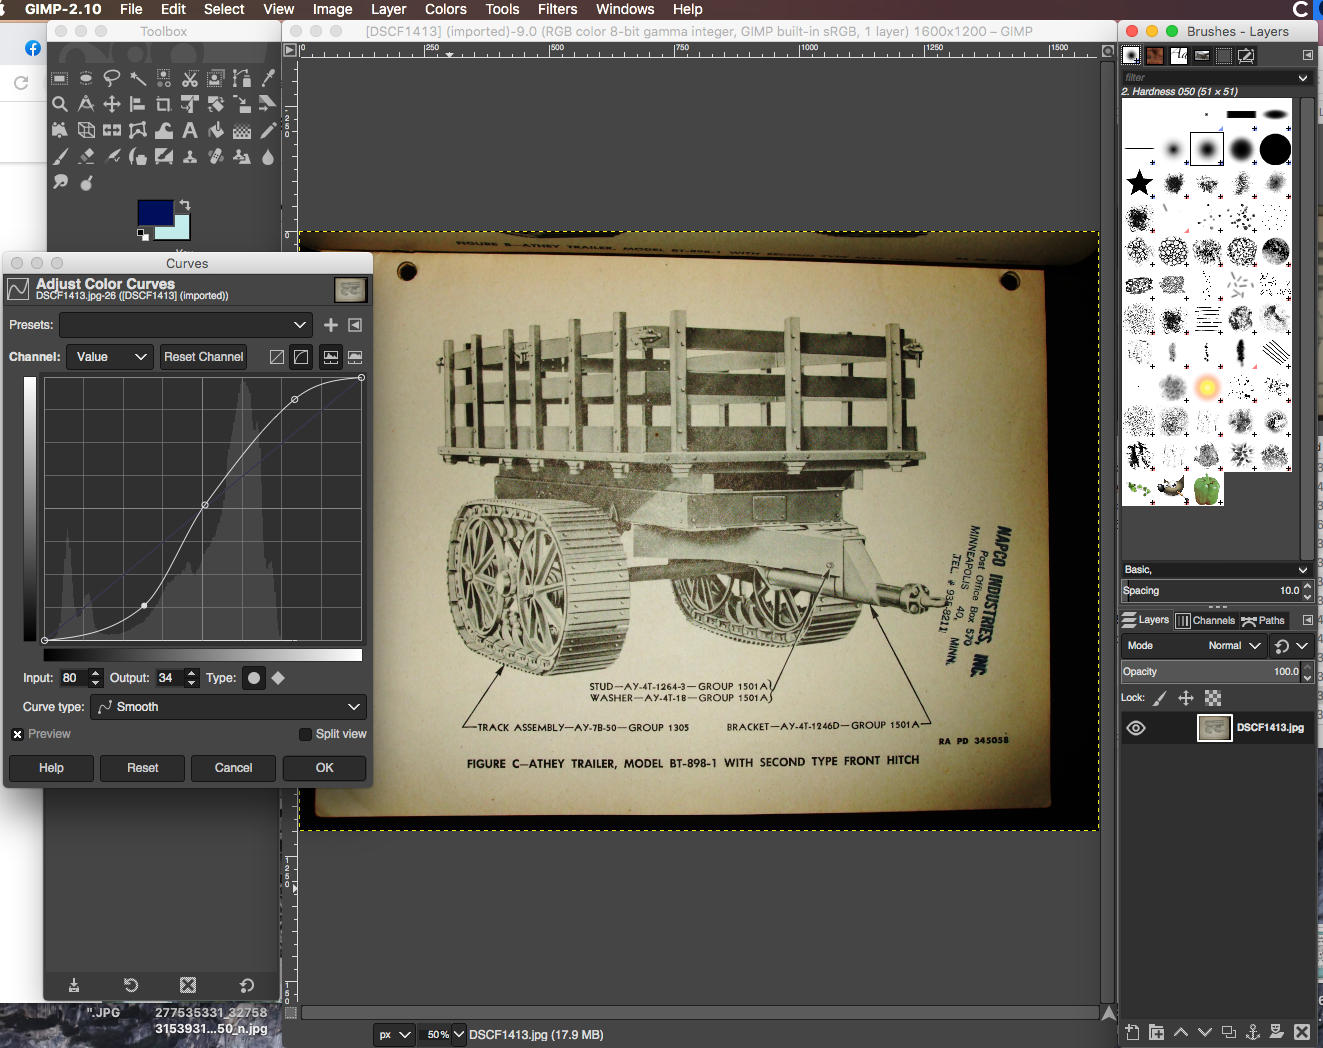Set curve point type to smooth circle
Viewport: 1323px width, 1048px height.
click(254, 678)
